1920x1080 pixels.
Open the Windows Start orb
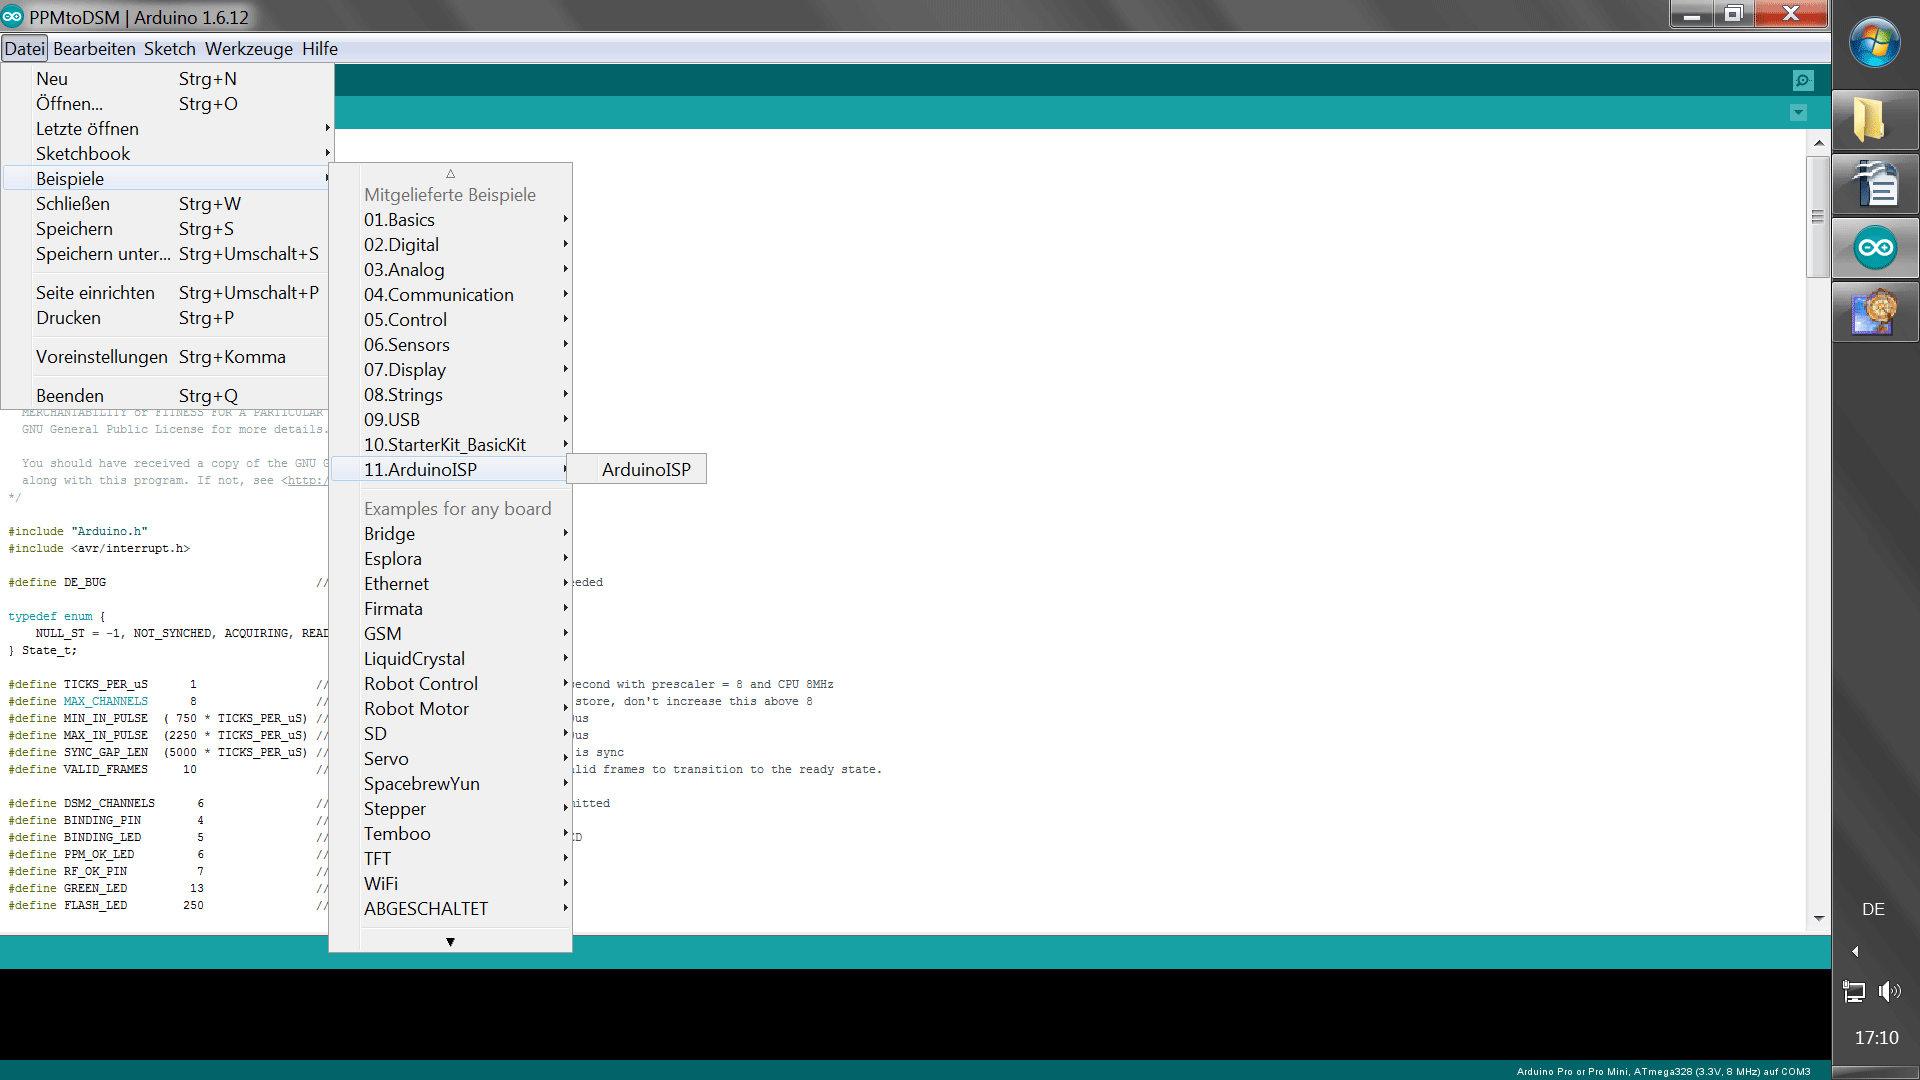1875,44
